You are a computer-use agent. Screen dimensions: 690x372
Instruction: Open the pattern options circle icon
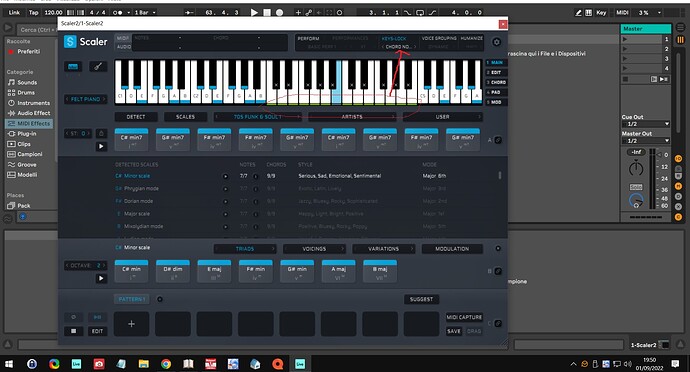point(160,299)
